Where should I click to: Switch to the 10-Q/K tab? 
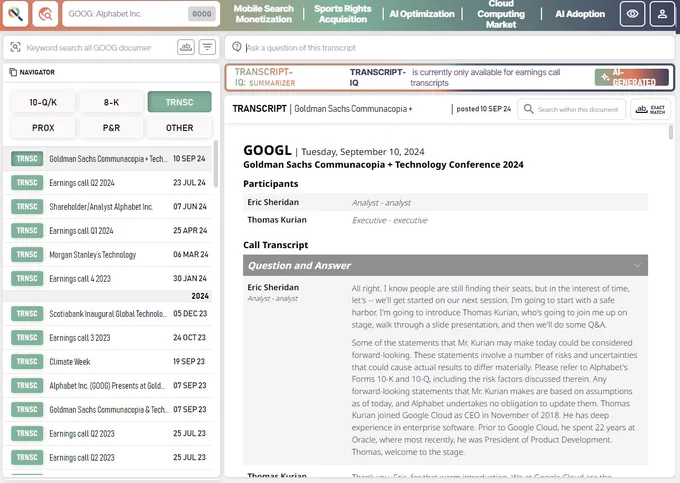click(x=43, y=102)
